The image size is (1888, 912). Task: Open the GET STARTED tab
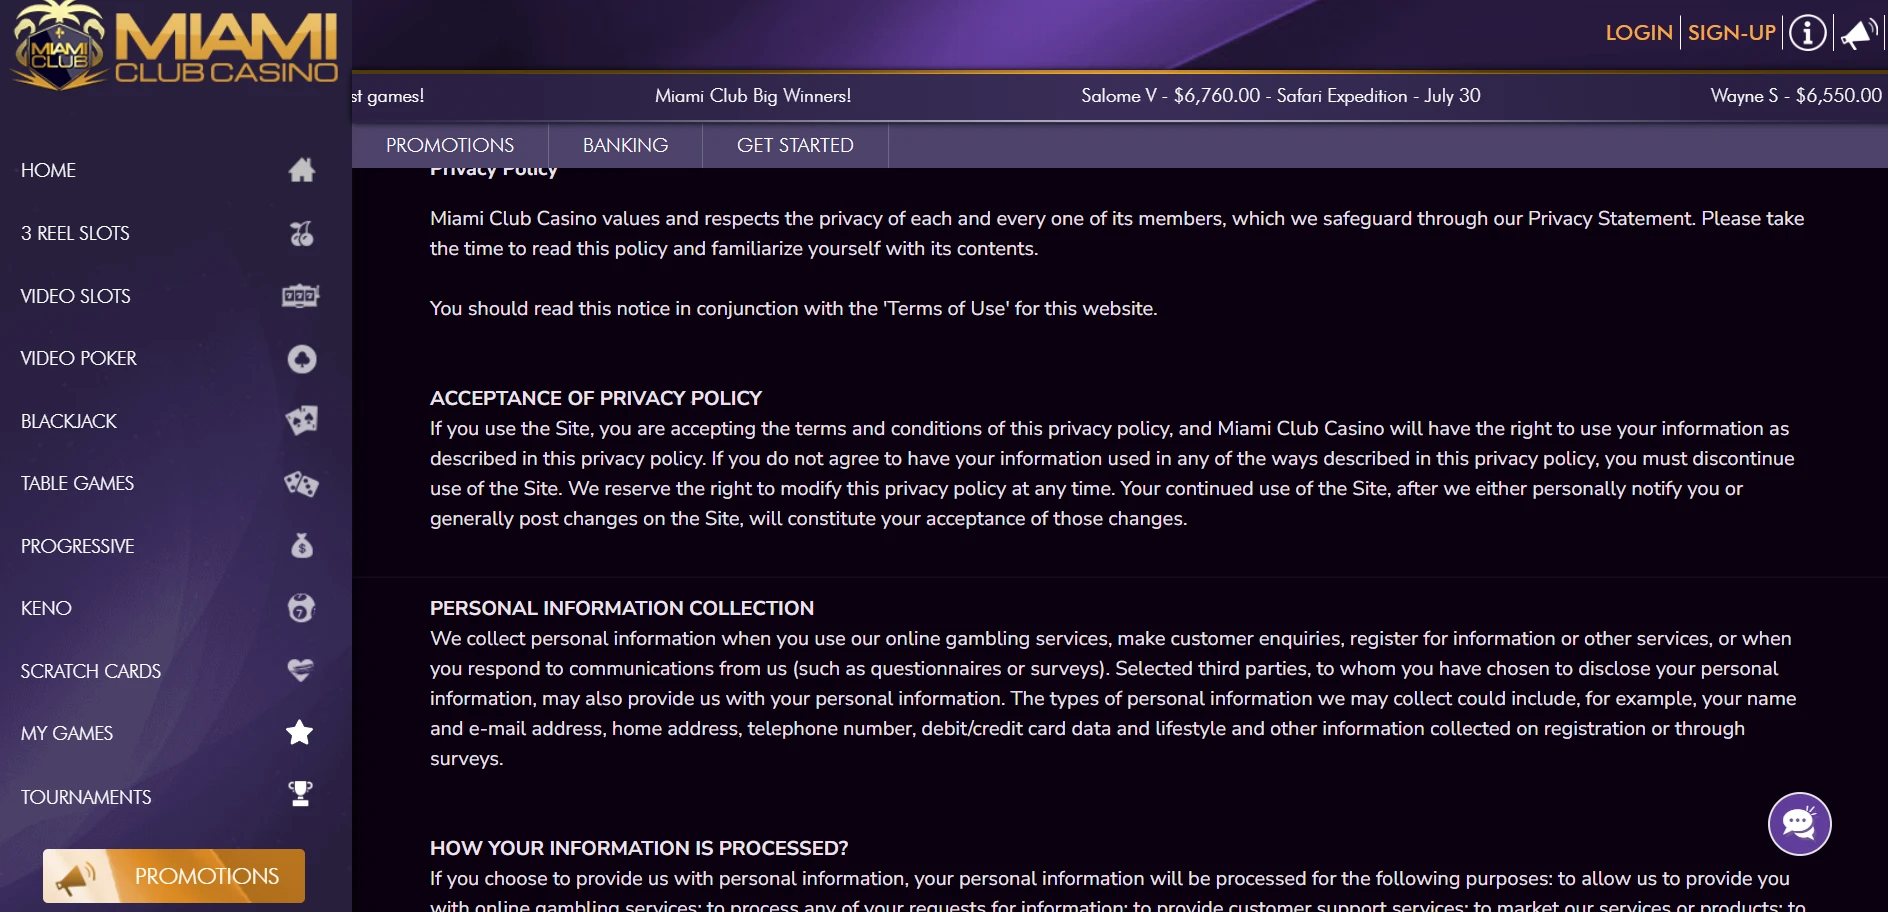[795, 145]
